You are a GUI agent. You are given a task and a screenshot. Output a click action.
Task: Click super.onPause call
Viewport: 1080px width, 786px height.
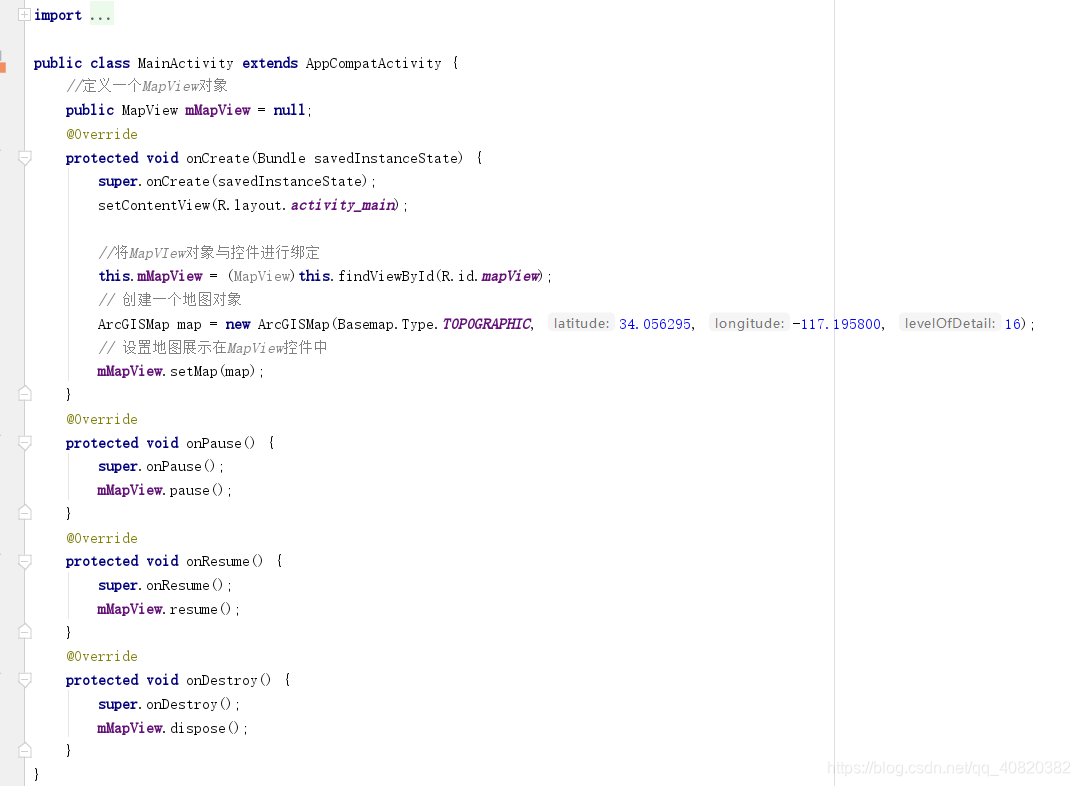point(160,466)
